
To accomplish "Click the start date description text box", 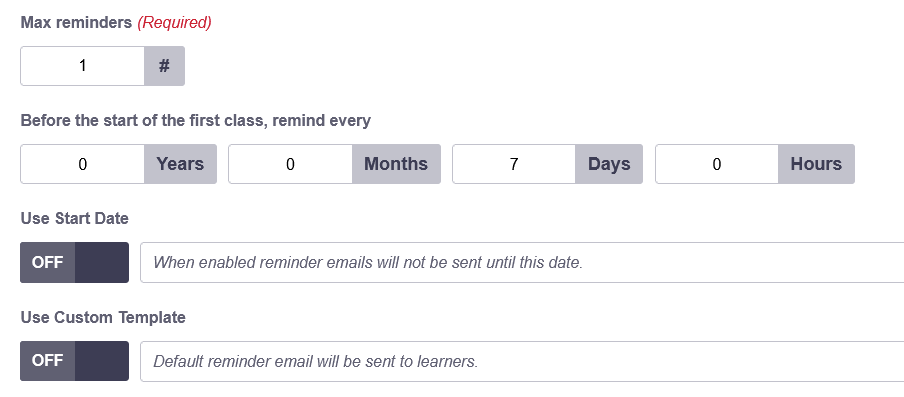I will [522, 262].
